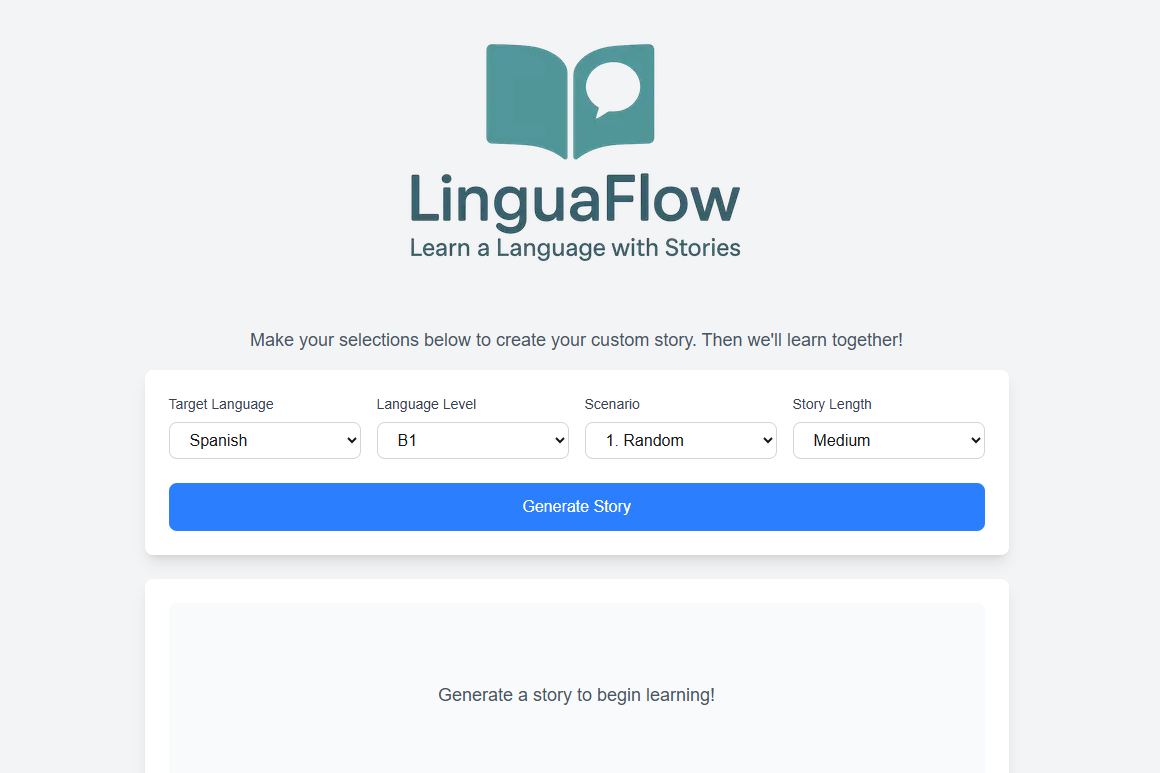Click the chevron on the Scenario selector
Viewport: 1160px width, 773px height.
tap(766, 440)
